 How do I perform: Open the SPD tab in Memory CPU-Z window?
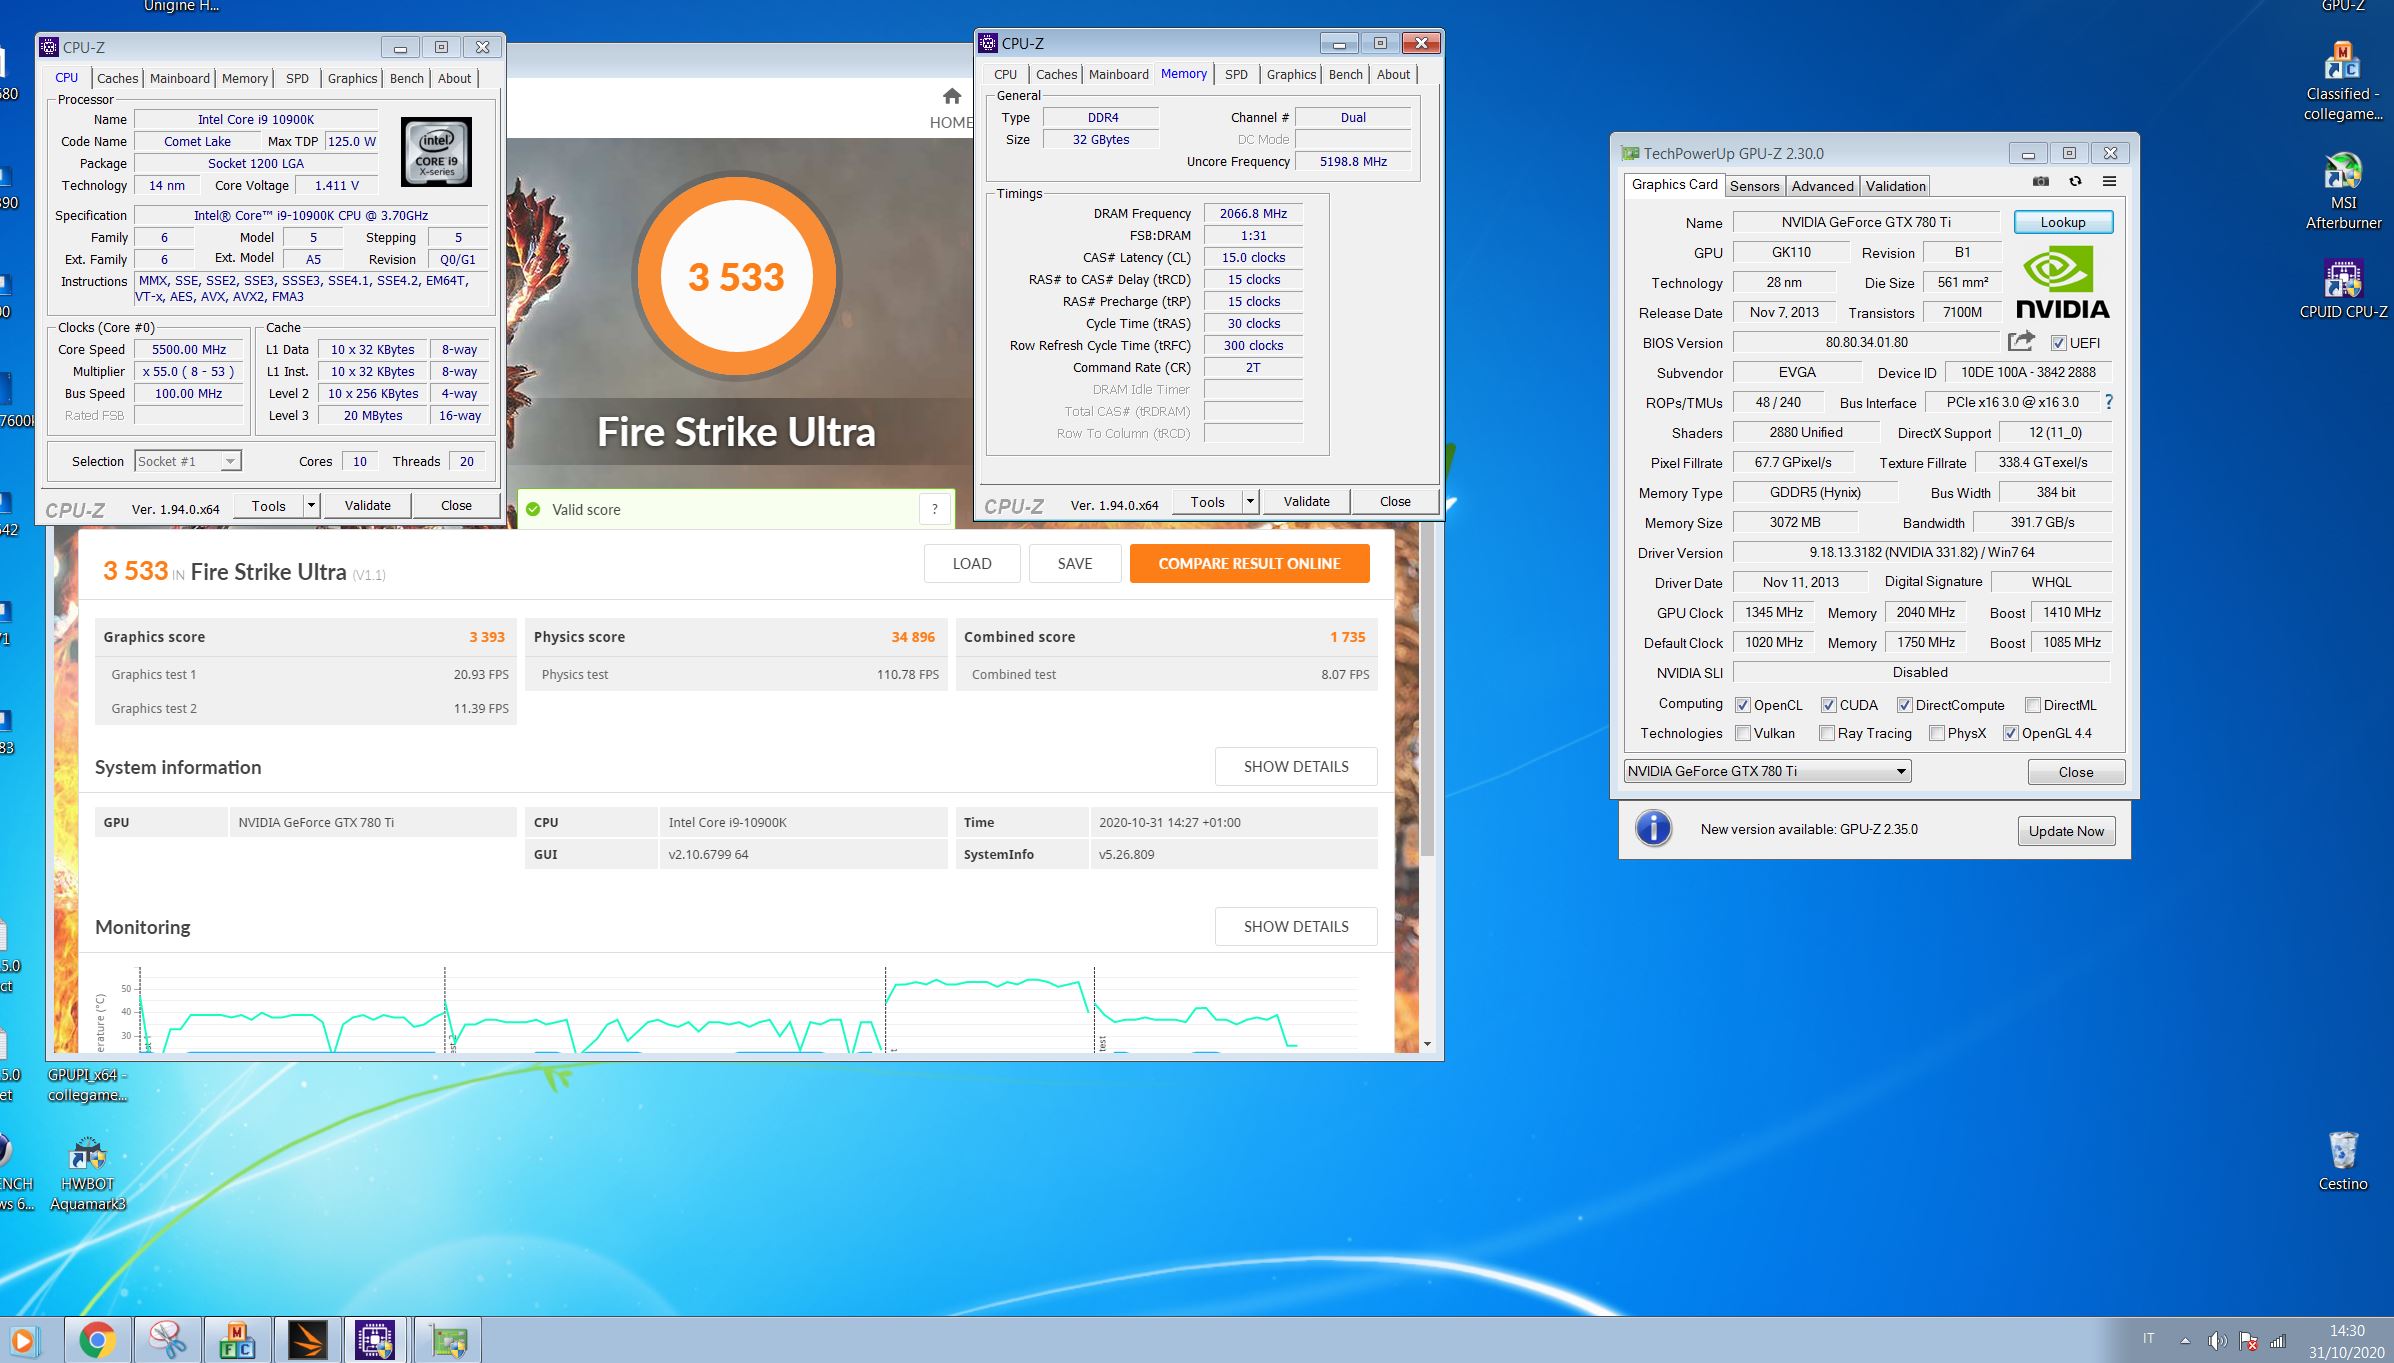click(x=1236, y=74)
